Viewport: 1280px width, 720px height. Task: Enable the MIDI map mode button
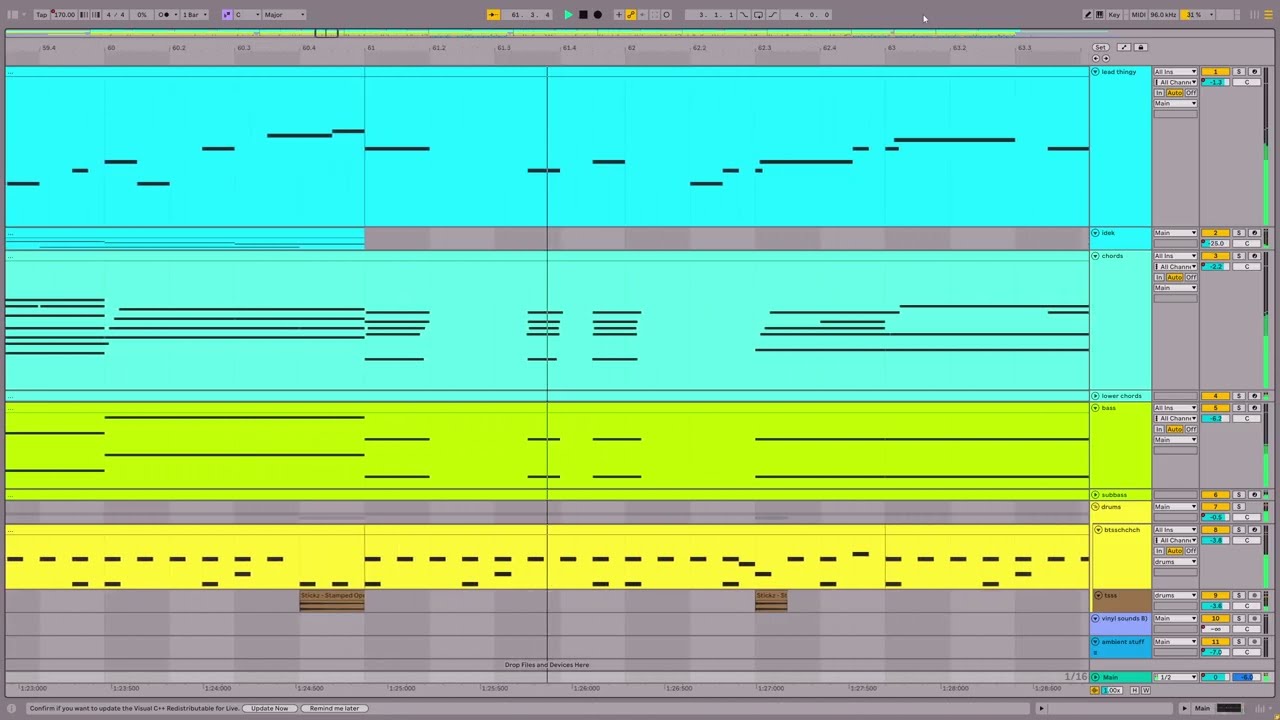point(1138,14)
